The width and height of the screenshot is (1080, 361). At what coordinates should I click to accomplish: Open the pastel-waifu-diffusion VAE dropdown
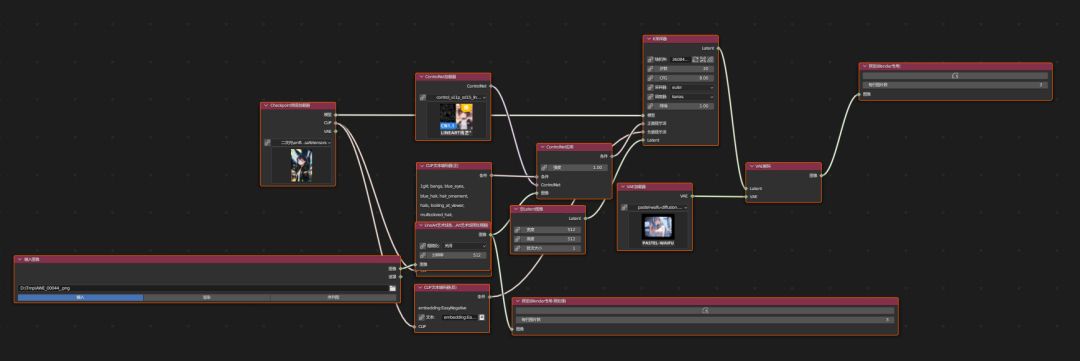pyautogui.click(x=658, y=207)
